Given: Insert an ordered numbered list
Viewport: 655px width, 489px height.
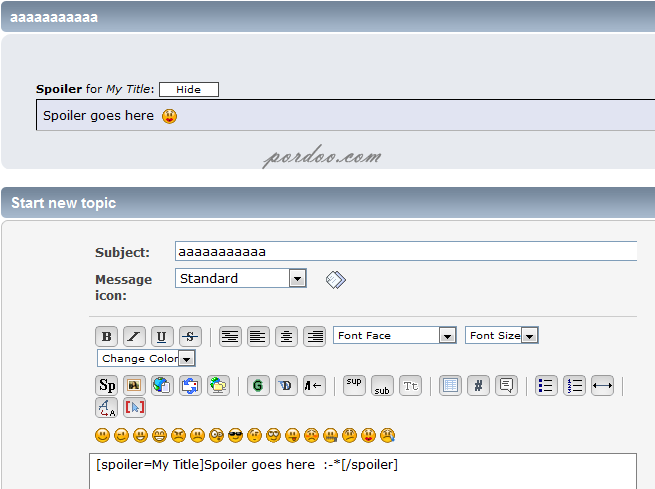Looking at the screenshot, I should [x=574, y=385].
